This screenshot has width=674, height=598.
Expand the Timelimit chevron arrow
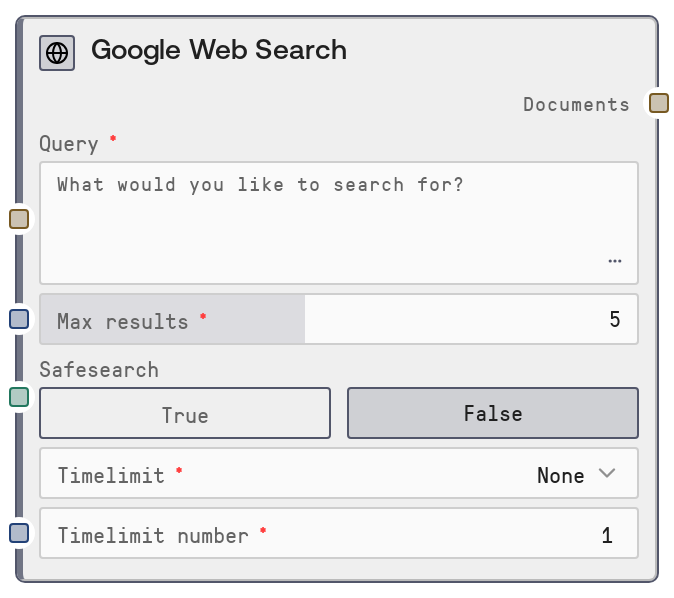(x=607, y=474)
